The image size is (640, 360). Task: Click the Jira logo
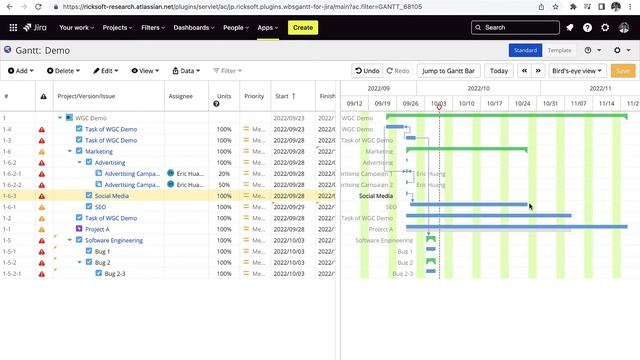pos(35,27)
